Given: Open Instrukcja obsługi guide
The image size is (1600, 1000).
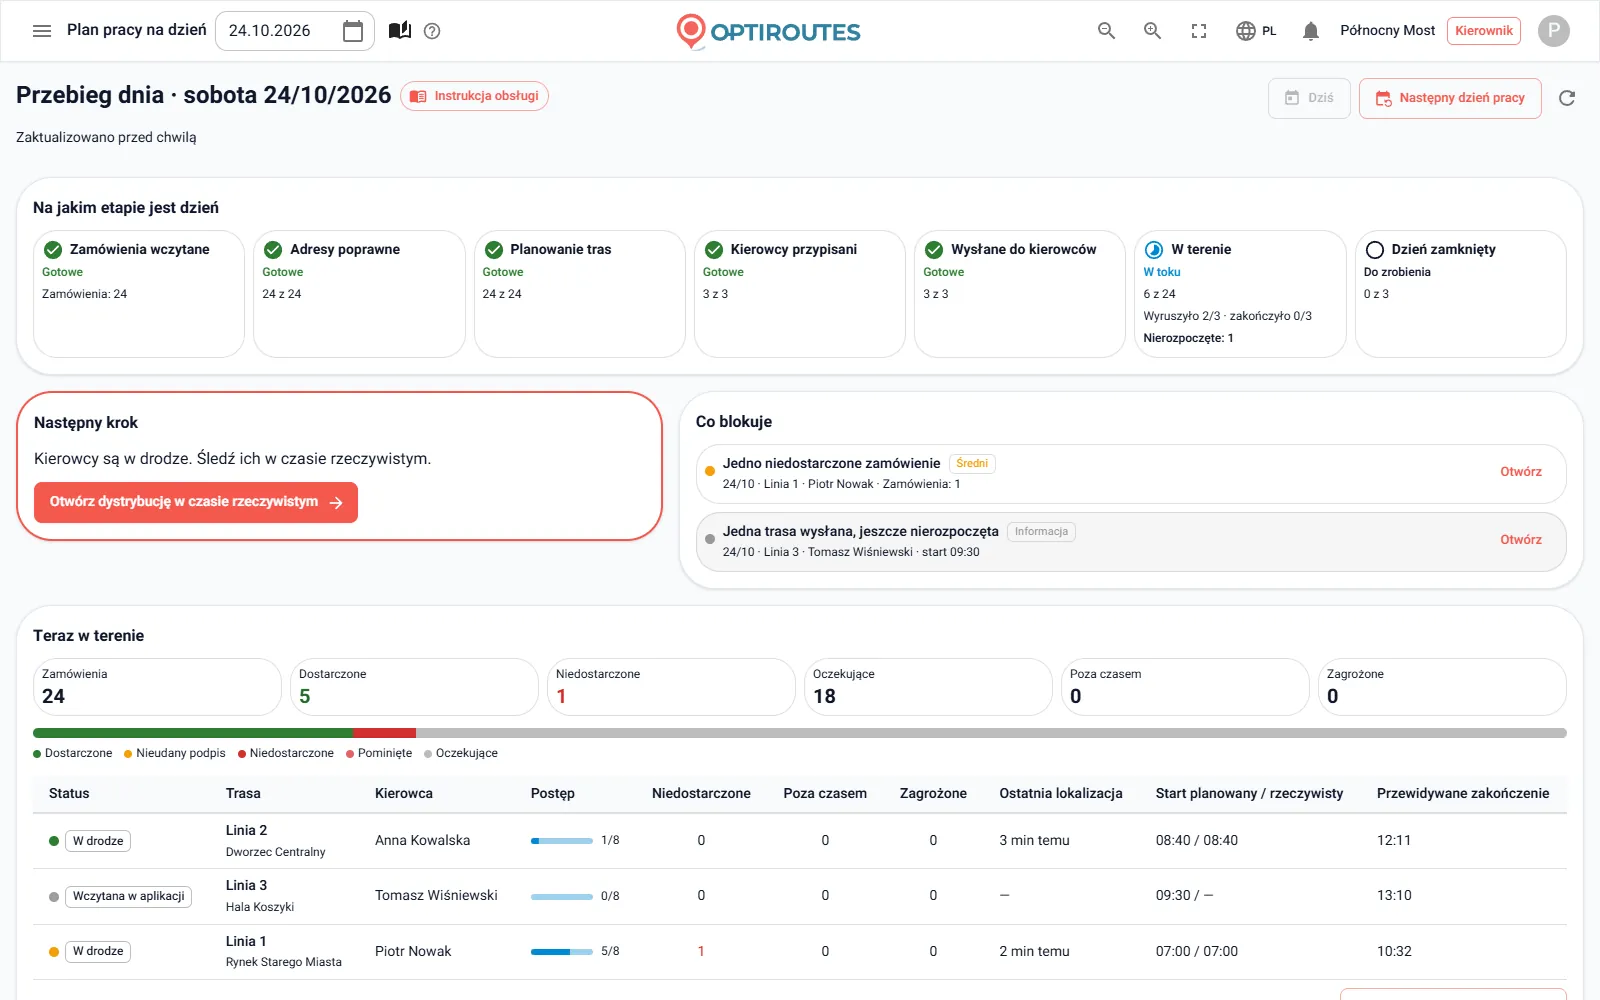Looking at the screenshot, I should click(475, 96).
